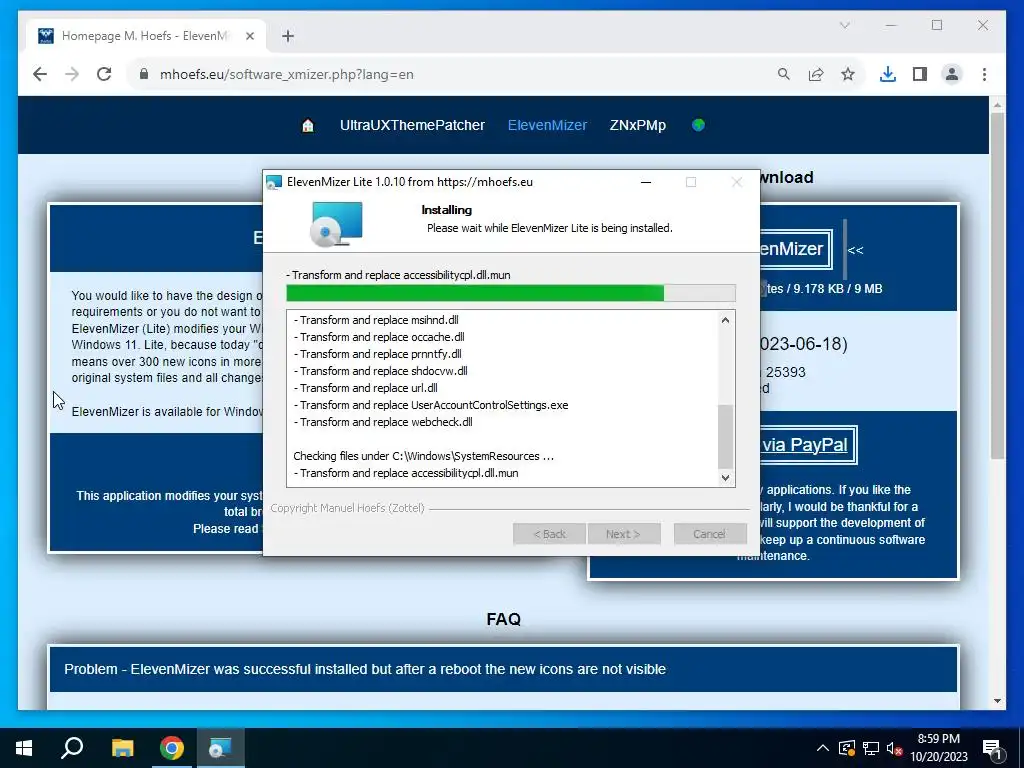Click the padlock site info icon
The width and height of the screenshot is (1024, 768).
(144, 74)
